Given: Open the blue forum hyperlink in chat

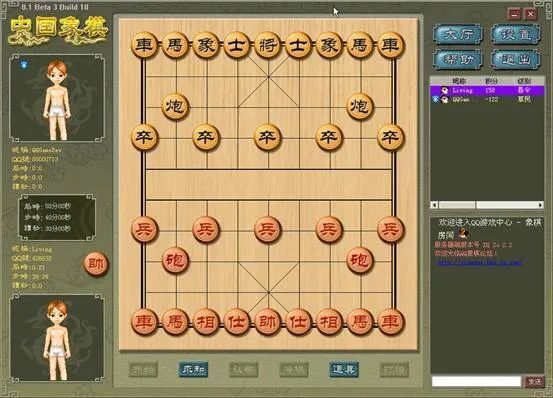Looking at the screenshot, I should 479,262.
